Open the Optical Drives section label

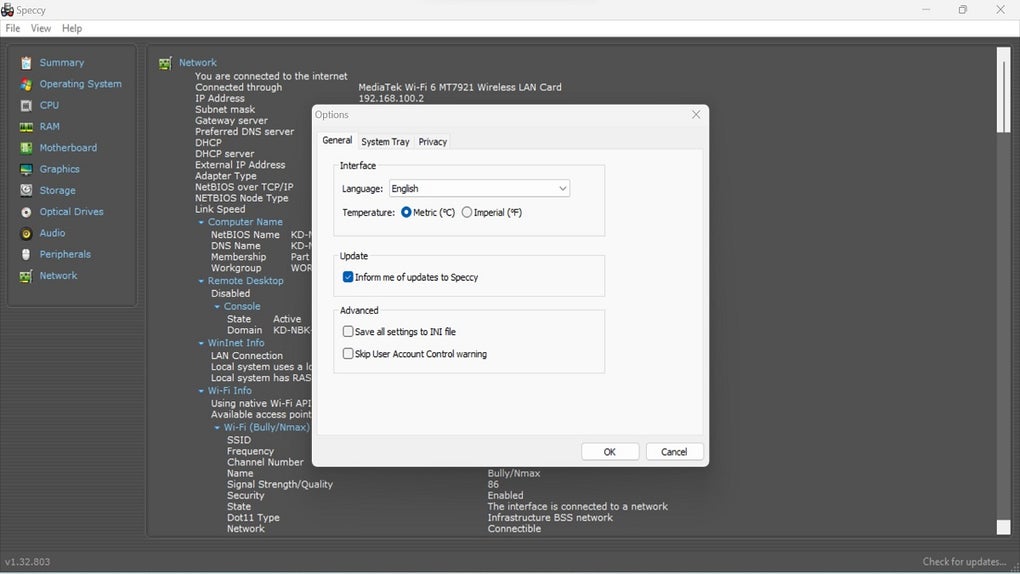point(72,212)
